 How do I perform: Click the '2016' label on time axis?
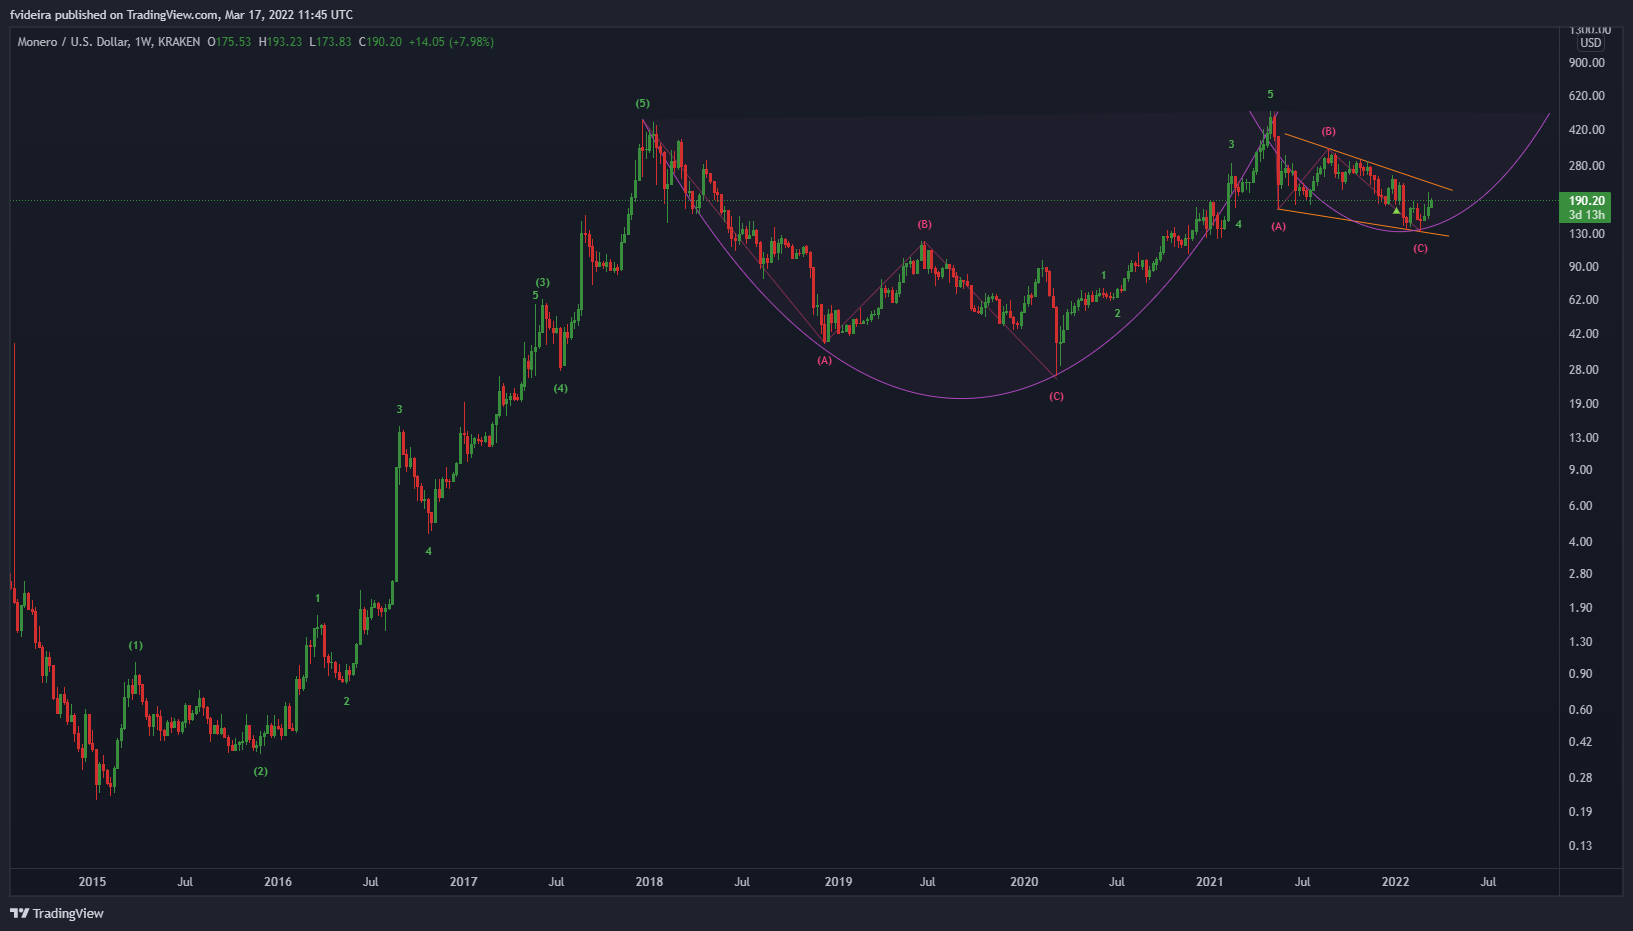click(278, 881)
